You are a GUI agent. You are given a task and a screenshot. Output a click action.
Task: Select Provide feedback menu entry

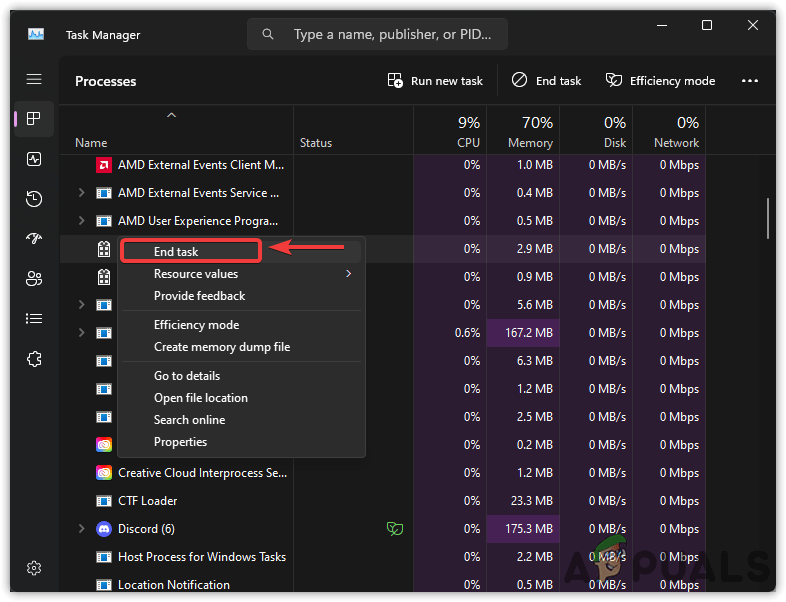[241, 296]
